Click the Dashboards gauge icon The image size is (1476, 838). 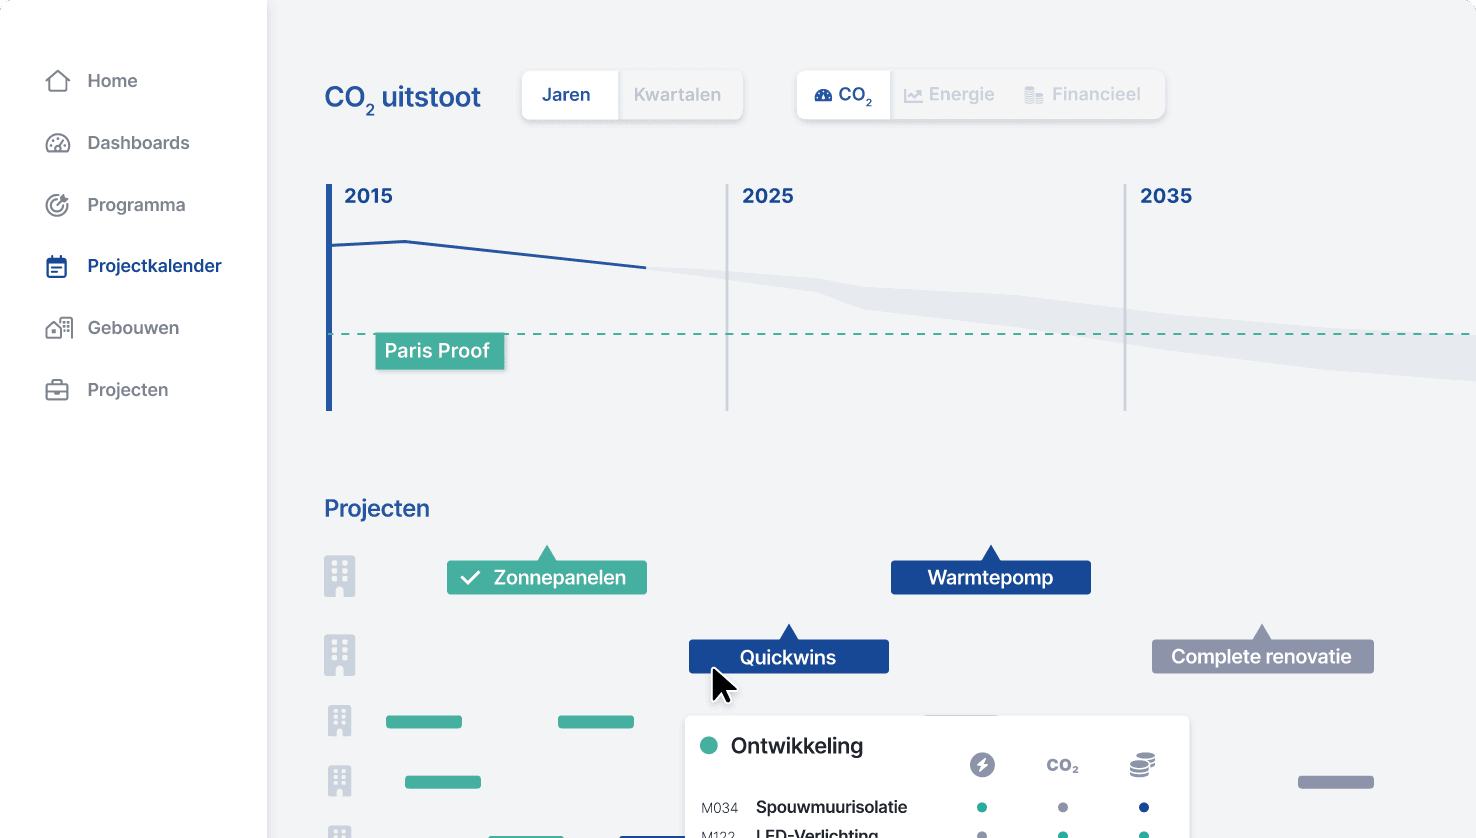[58, 143]
